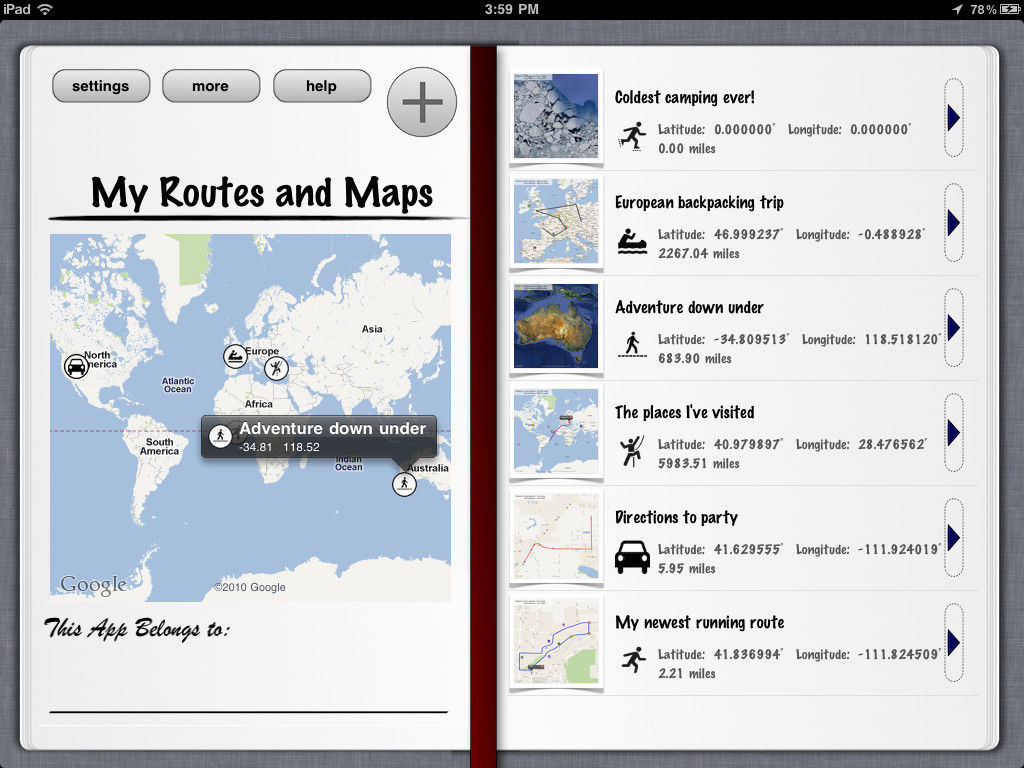Open My newest running route thumbnail

(x=556, y=641)
